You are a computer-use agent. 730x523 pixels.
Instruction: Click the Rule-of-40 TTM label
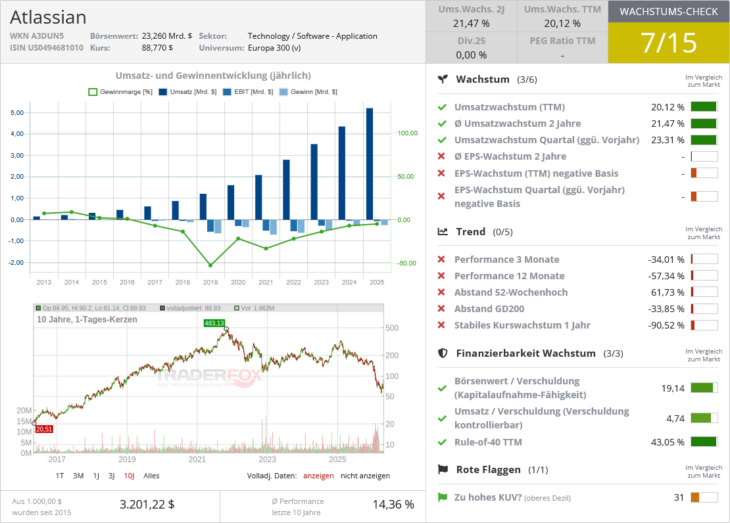(x=488, y=442)
